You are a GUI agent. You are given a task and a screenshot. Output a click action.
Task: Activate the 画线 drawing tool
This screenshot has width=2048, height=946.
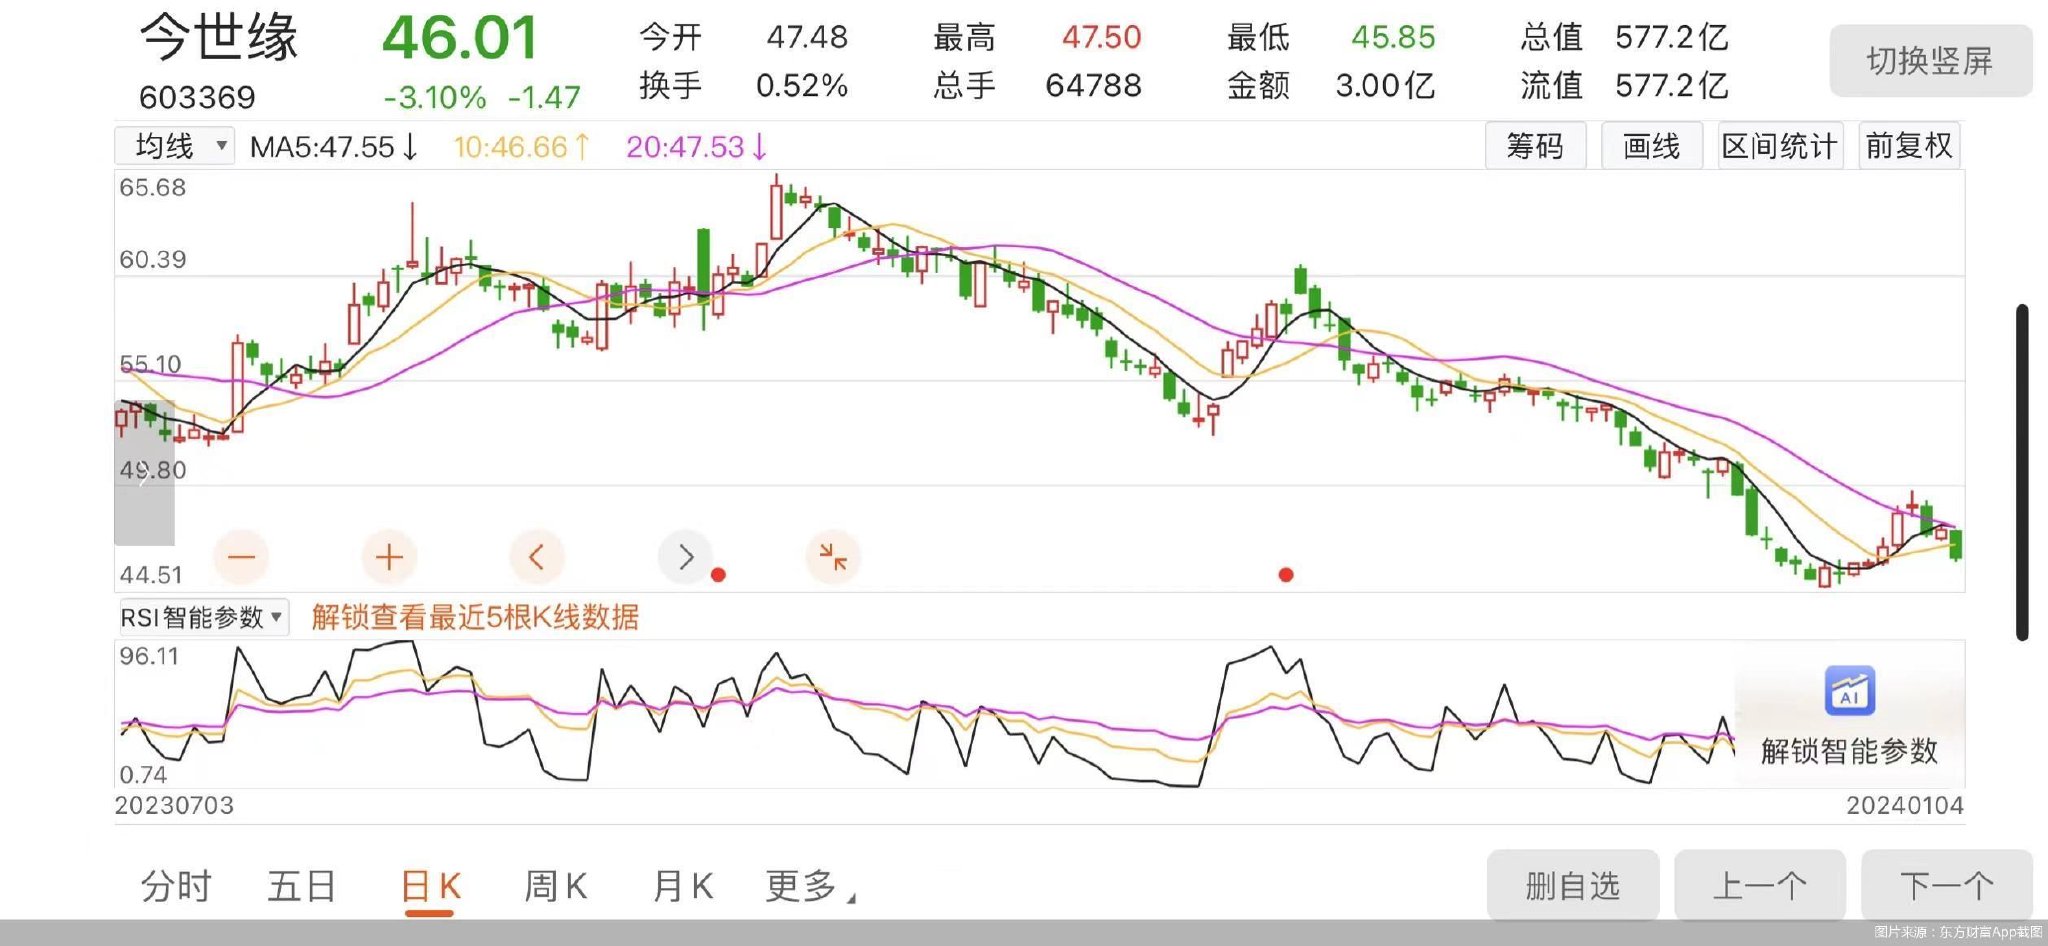tap(1652, 146)
